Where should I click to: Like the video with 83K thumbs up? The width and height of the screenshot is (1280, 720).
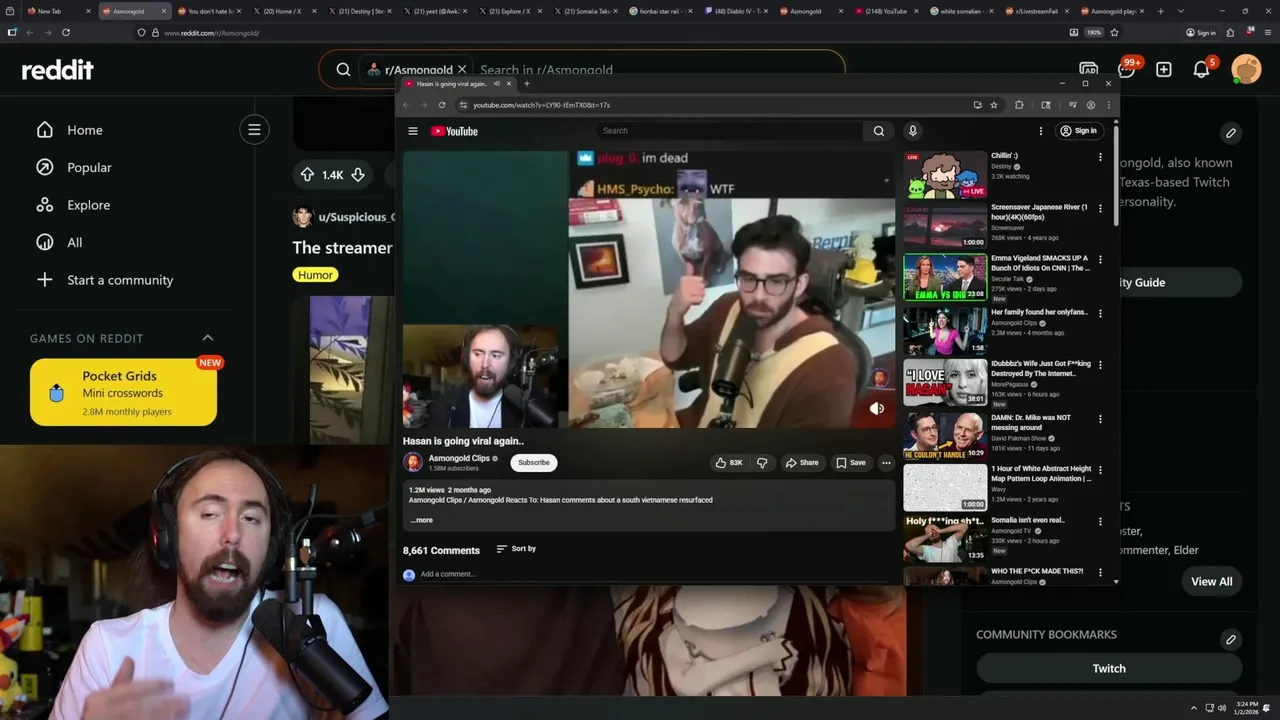728,463
